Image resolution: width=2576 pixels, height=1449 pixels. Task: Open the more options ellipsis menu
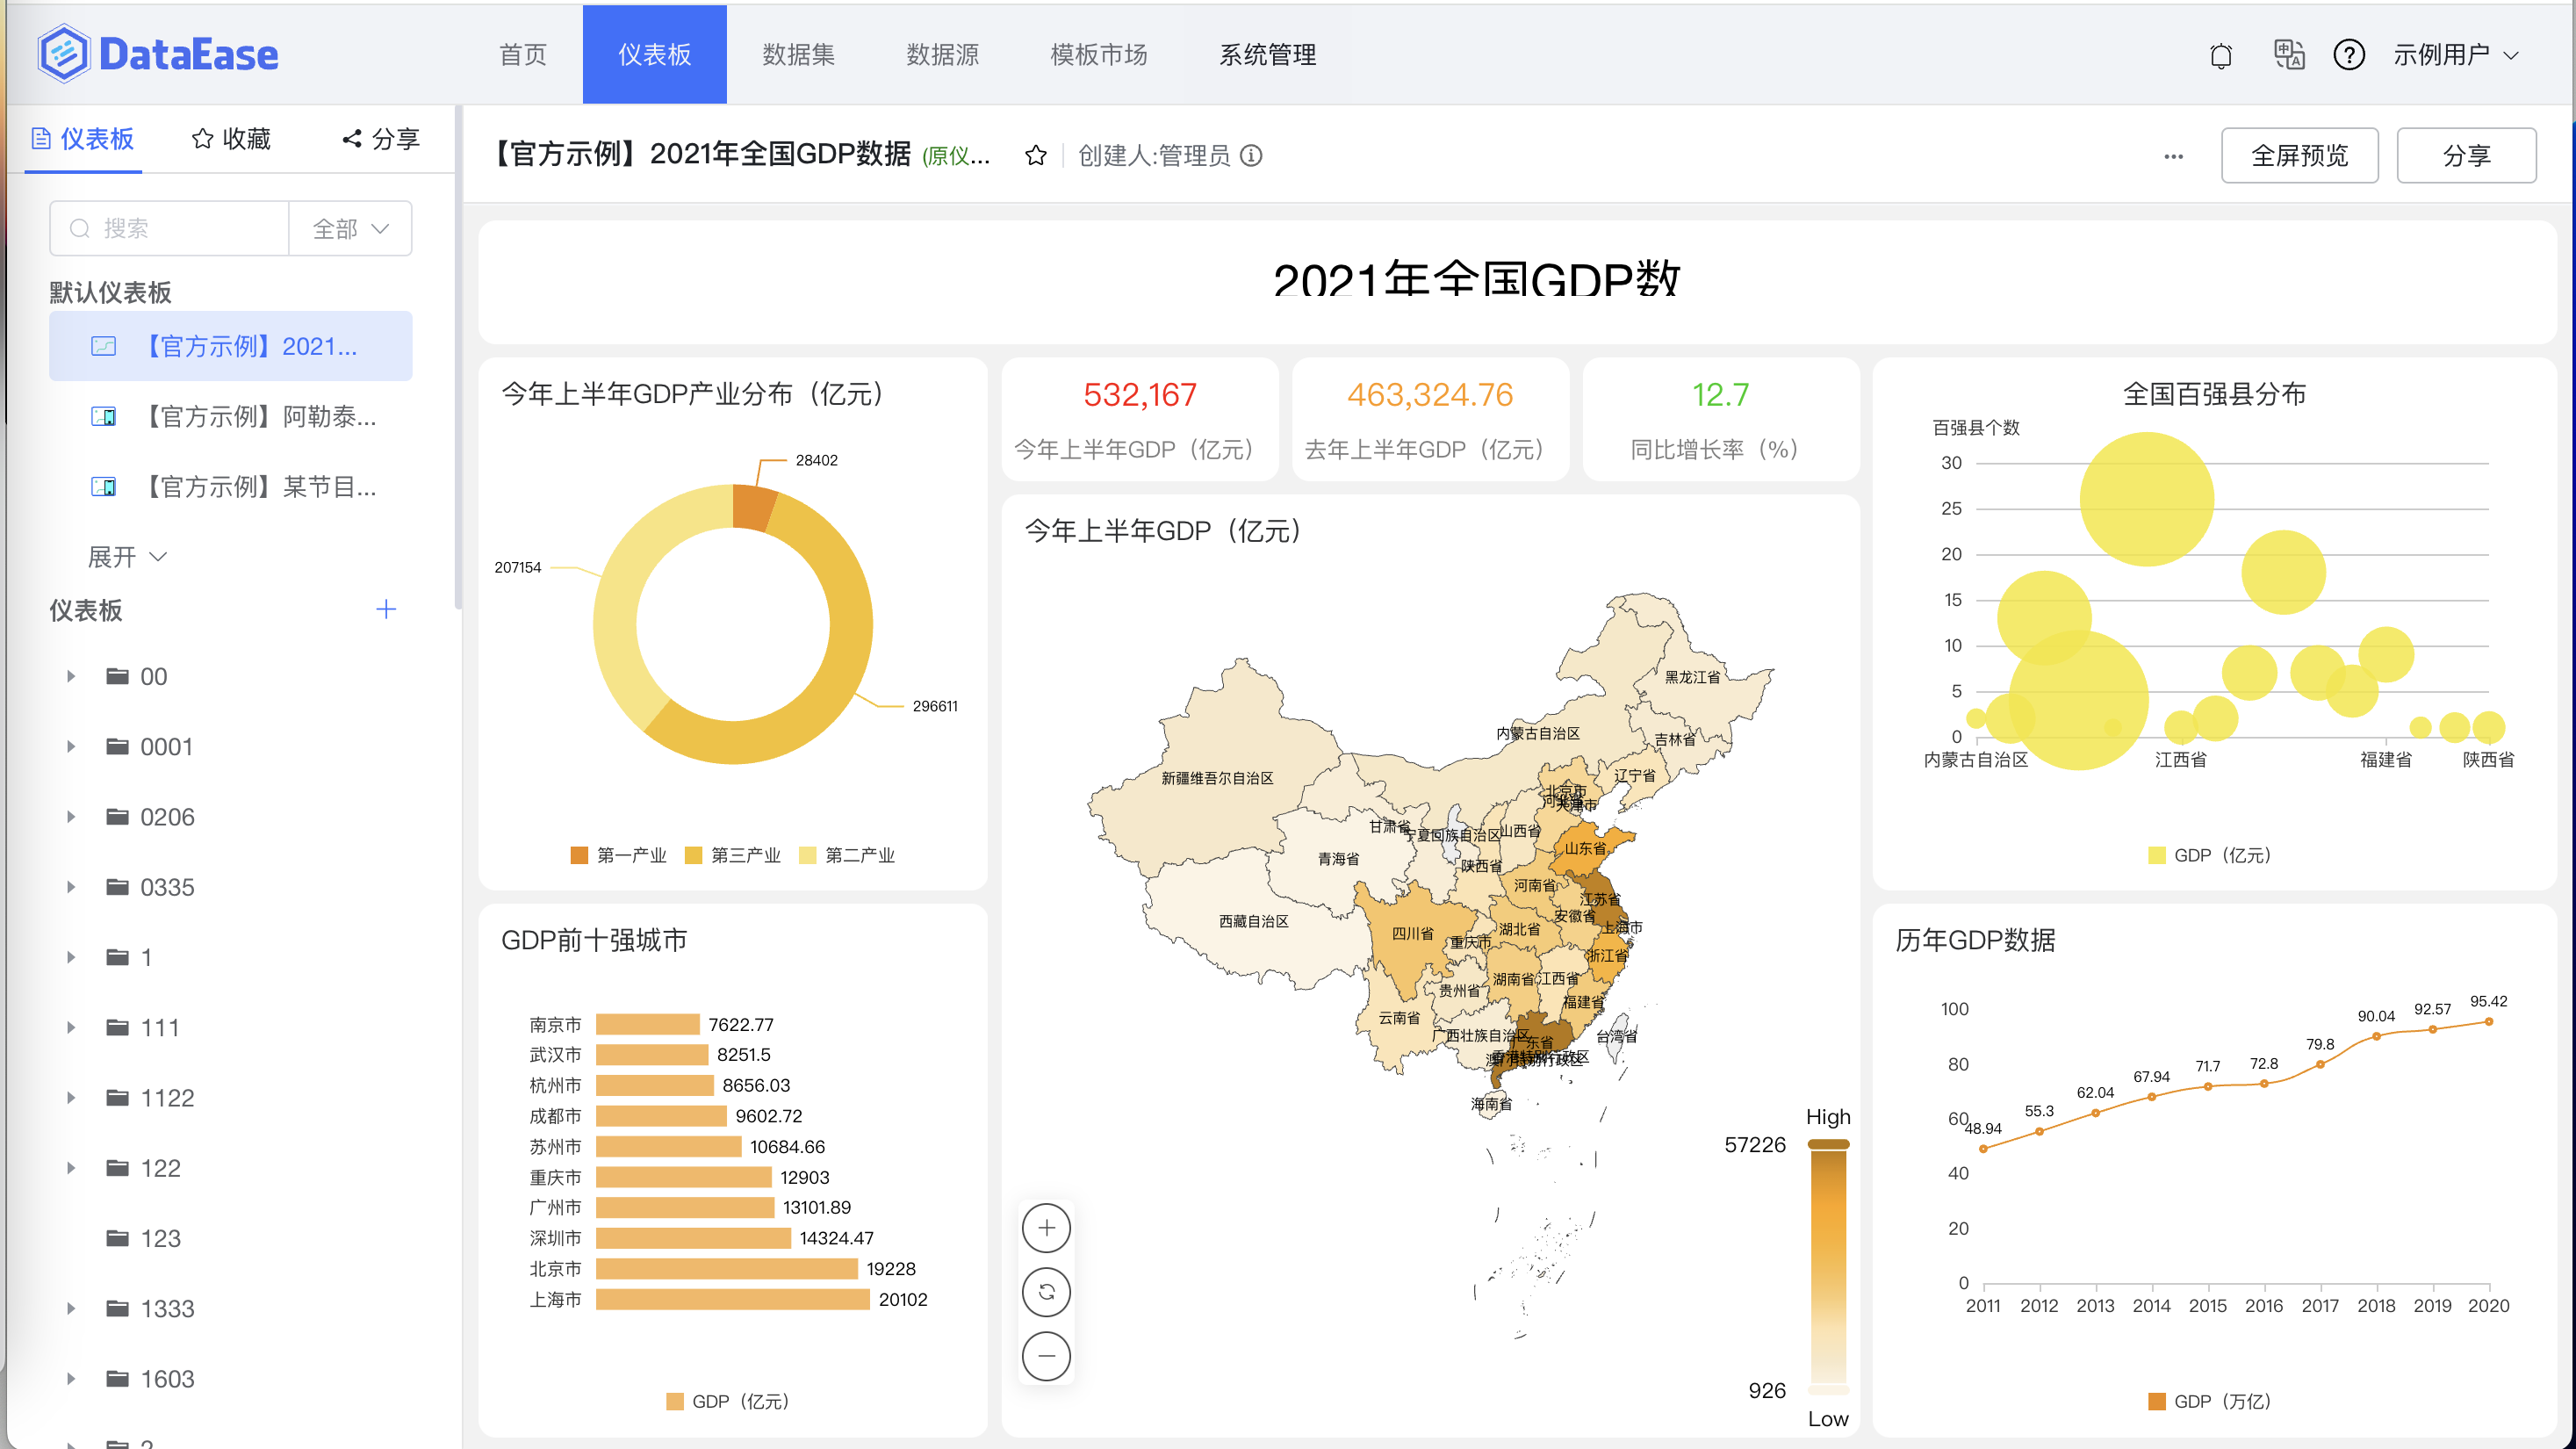coord(2173,156)
